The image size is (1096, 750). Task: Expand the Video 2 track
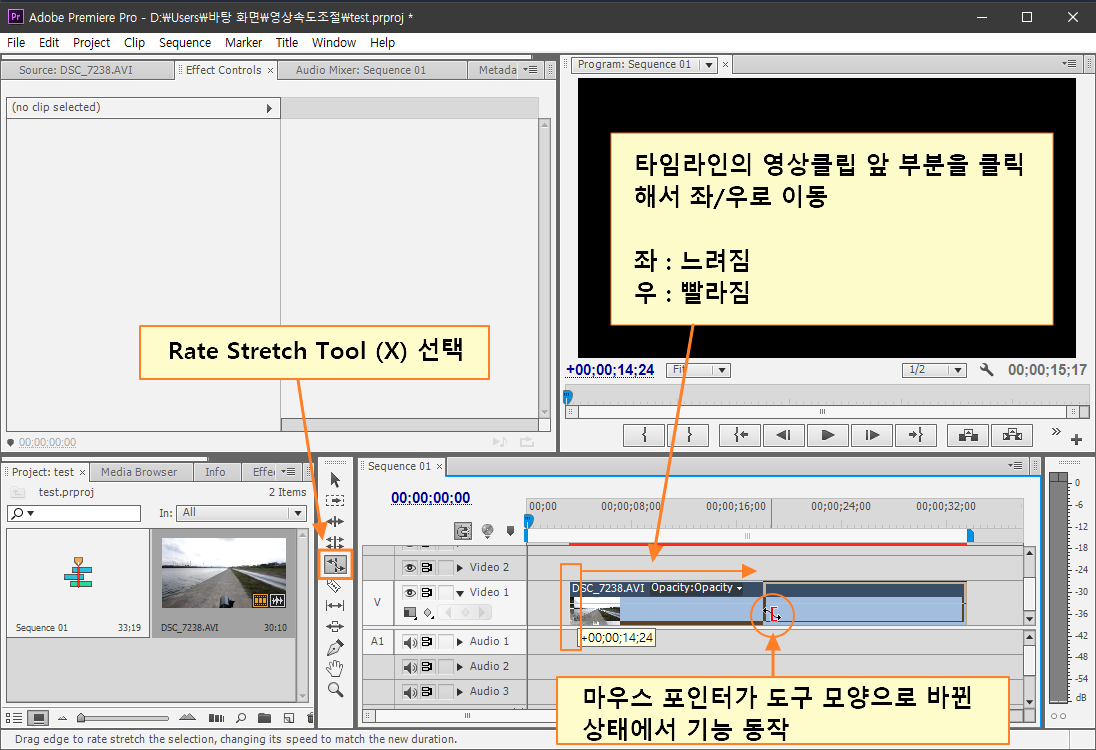(x=460, y=568)
